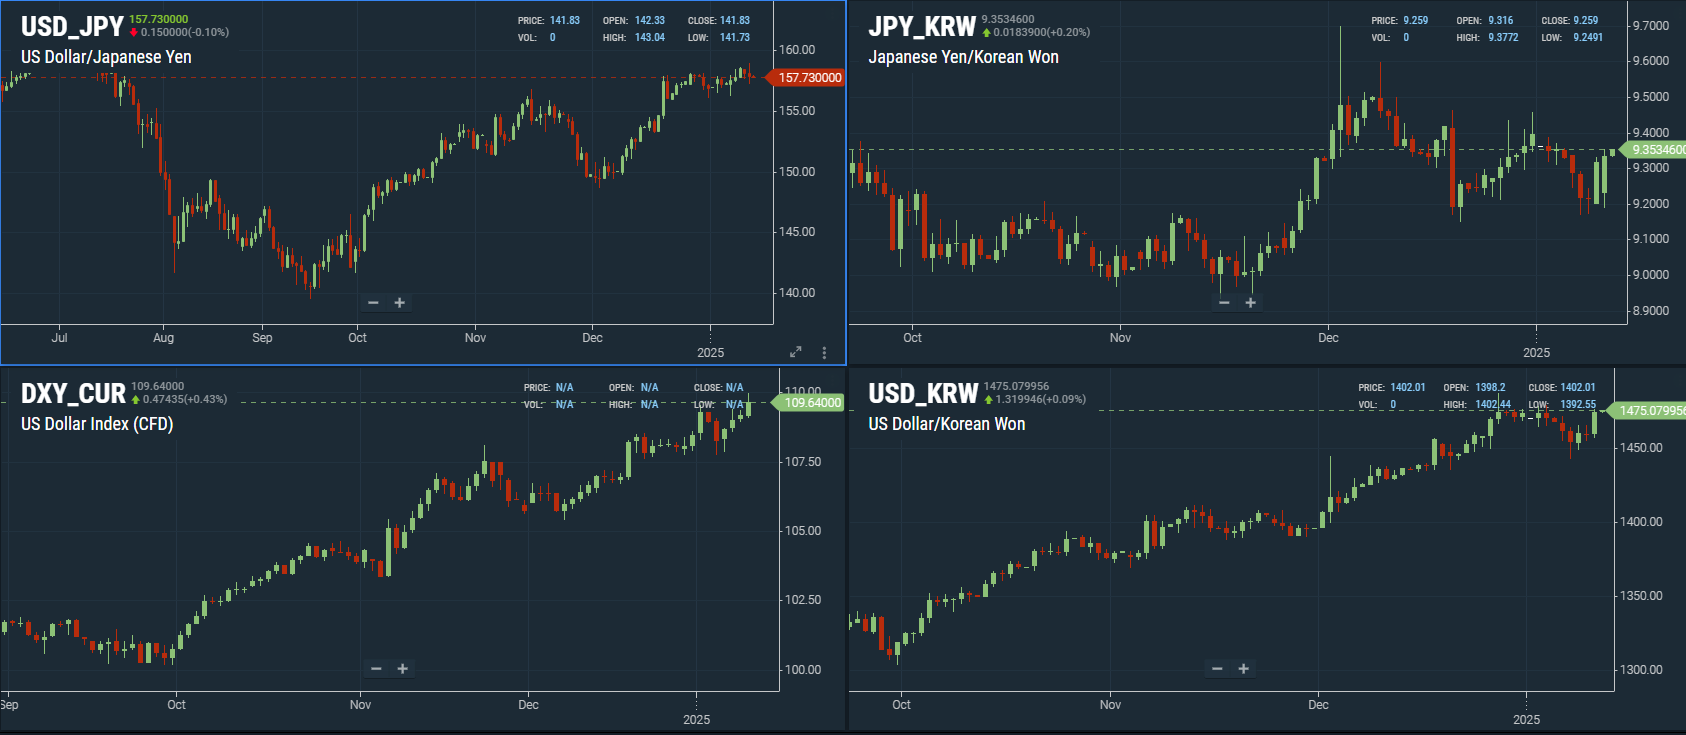This screenshot has width=1686, height=735.
Task: Click 'US Dollar Index (CFD)' description
Action: click(97, 424)
